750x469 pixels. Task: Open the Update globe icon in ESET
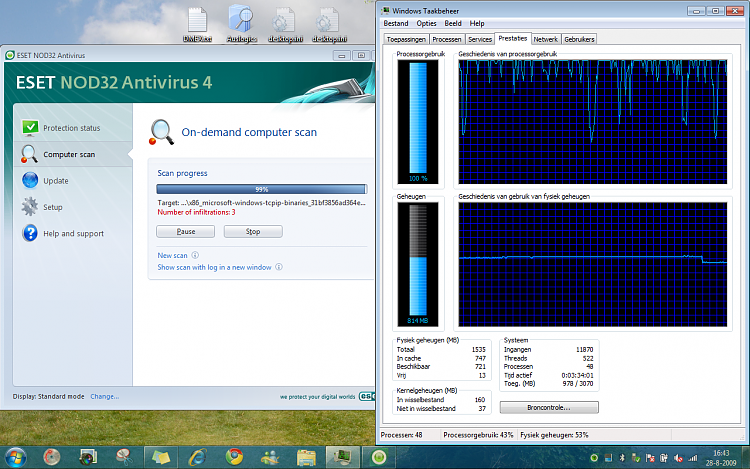pos(30,180)
